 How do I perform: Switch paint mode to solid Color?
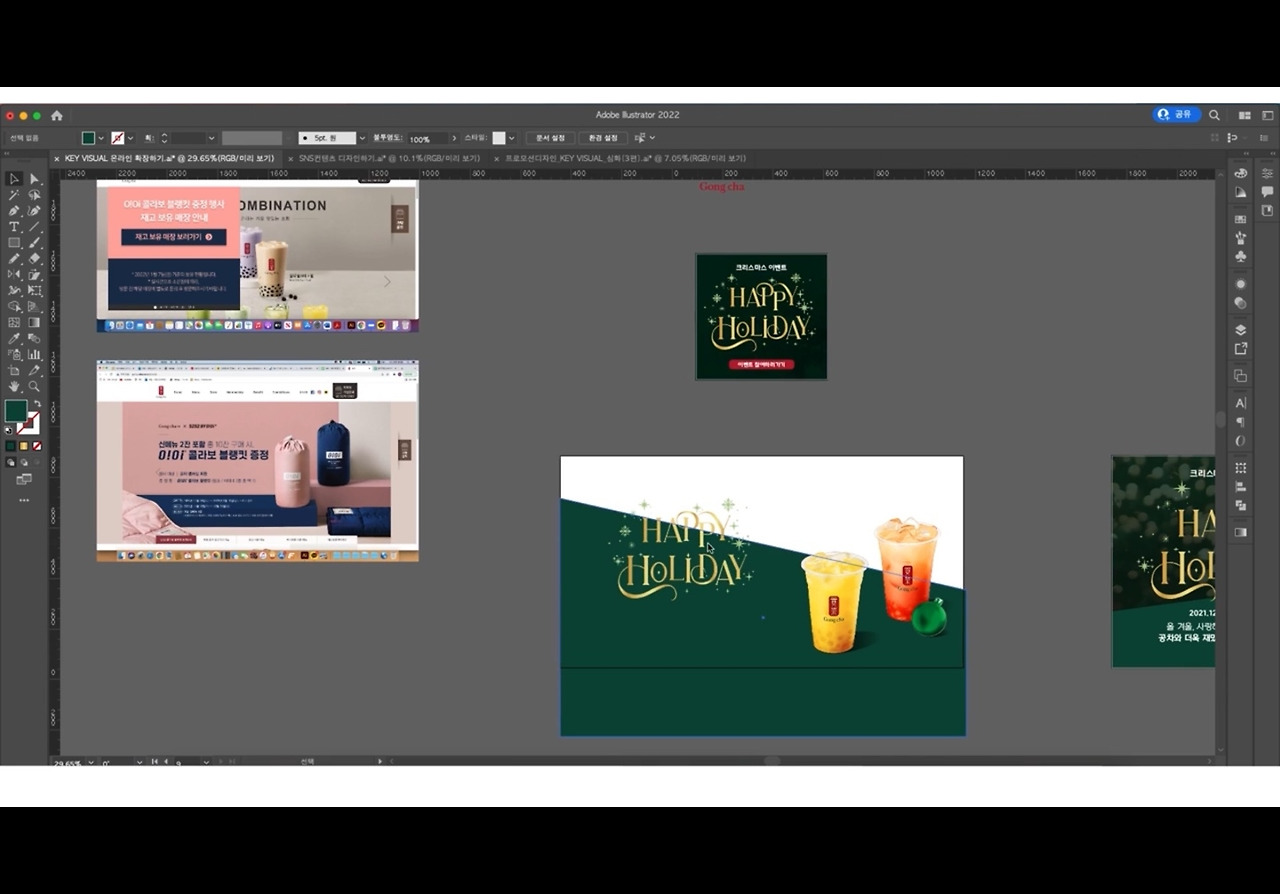[11, 446]
